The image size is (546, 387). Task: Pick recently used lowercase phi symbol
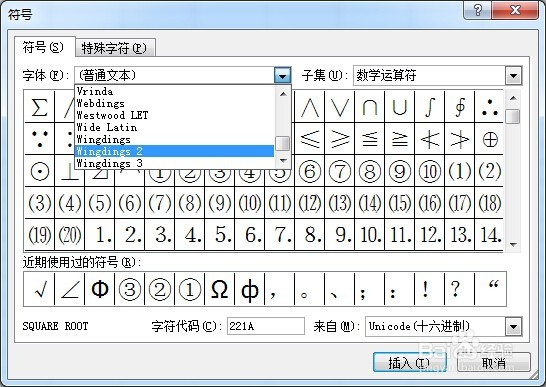[x=250, y=289]
